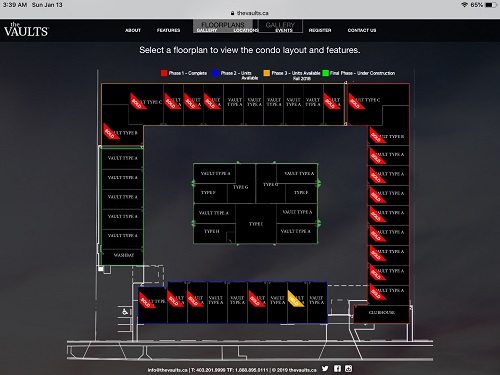This screenshot has height=375, width=500.
Task: Click the info@thevaults.ca email link
Action: point(168,370)
